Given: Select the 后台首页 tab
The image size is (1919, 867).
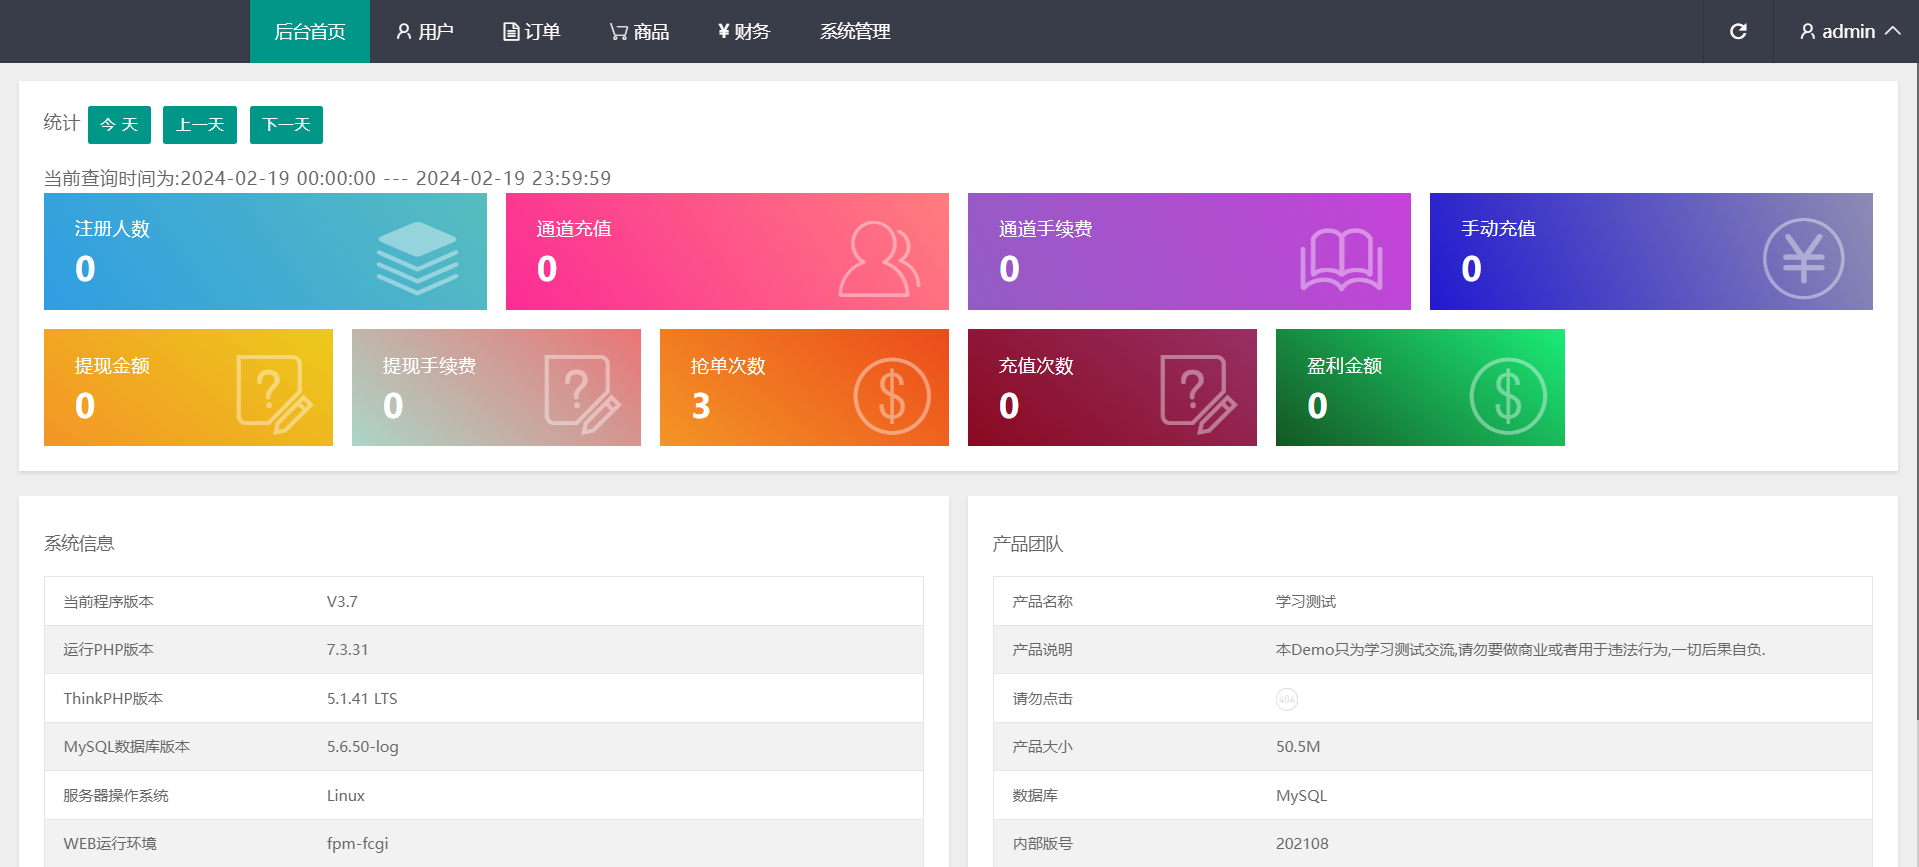Looking at the screenshot, I should [x=310, y=32].
